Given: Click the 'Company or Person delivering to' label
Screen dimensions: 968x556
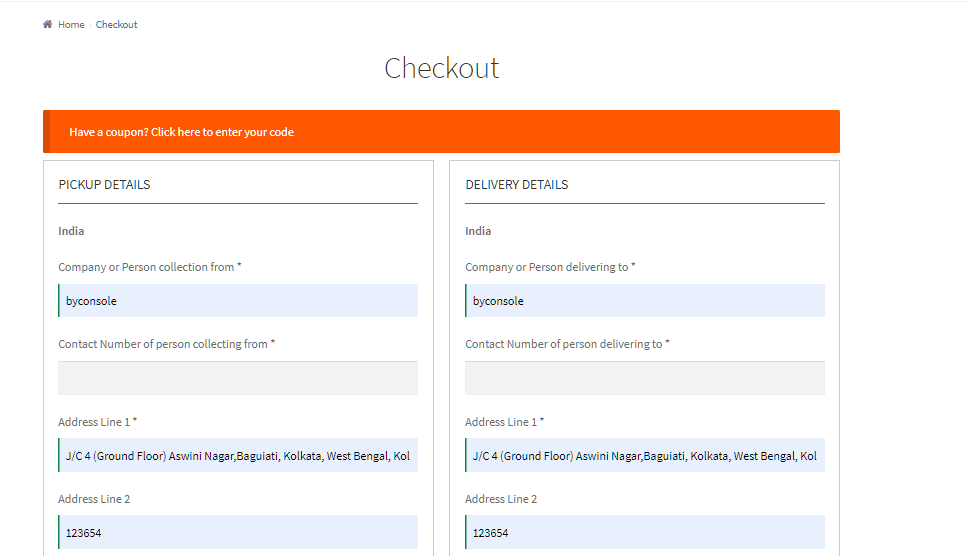Looking at the screenshot, I should [550, 267].
